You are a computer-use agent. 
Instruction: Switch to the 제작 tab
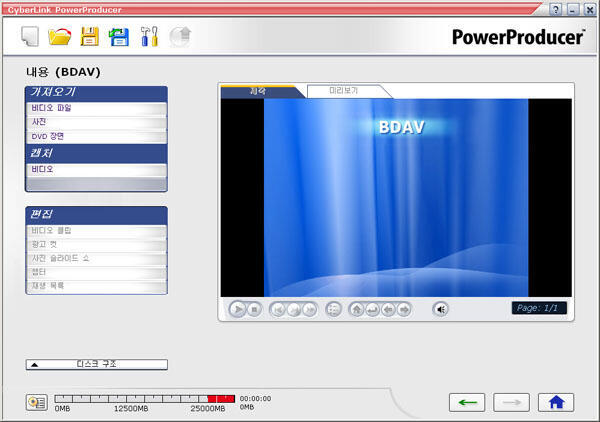click(x=258, y=91)
